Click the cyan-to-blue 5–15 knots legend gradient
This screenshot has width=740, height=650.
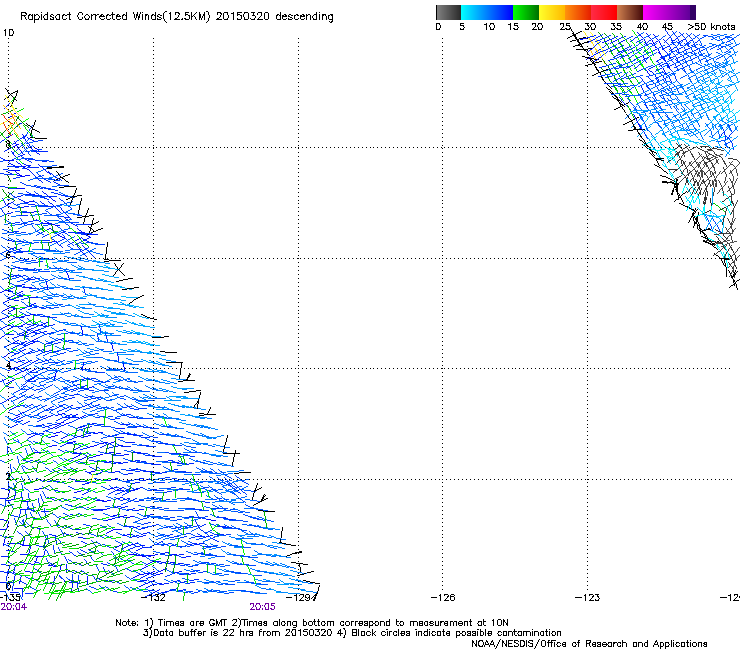click(x=487, y=12)
